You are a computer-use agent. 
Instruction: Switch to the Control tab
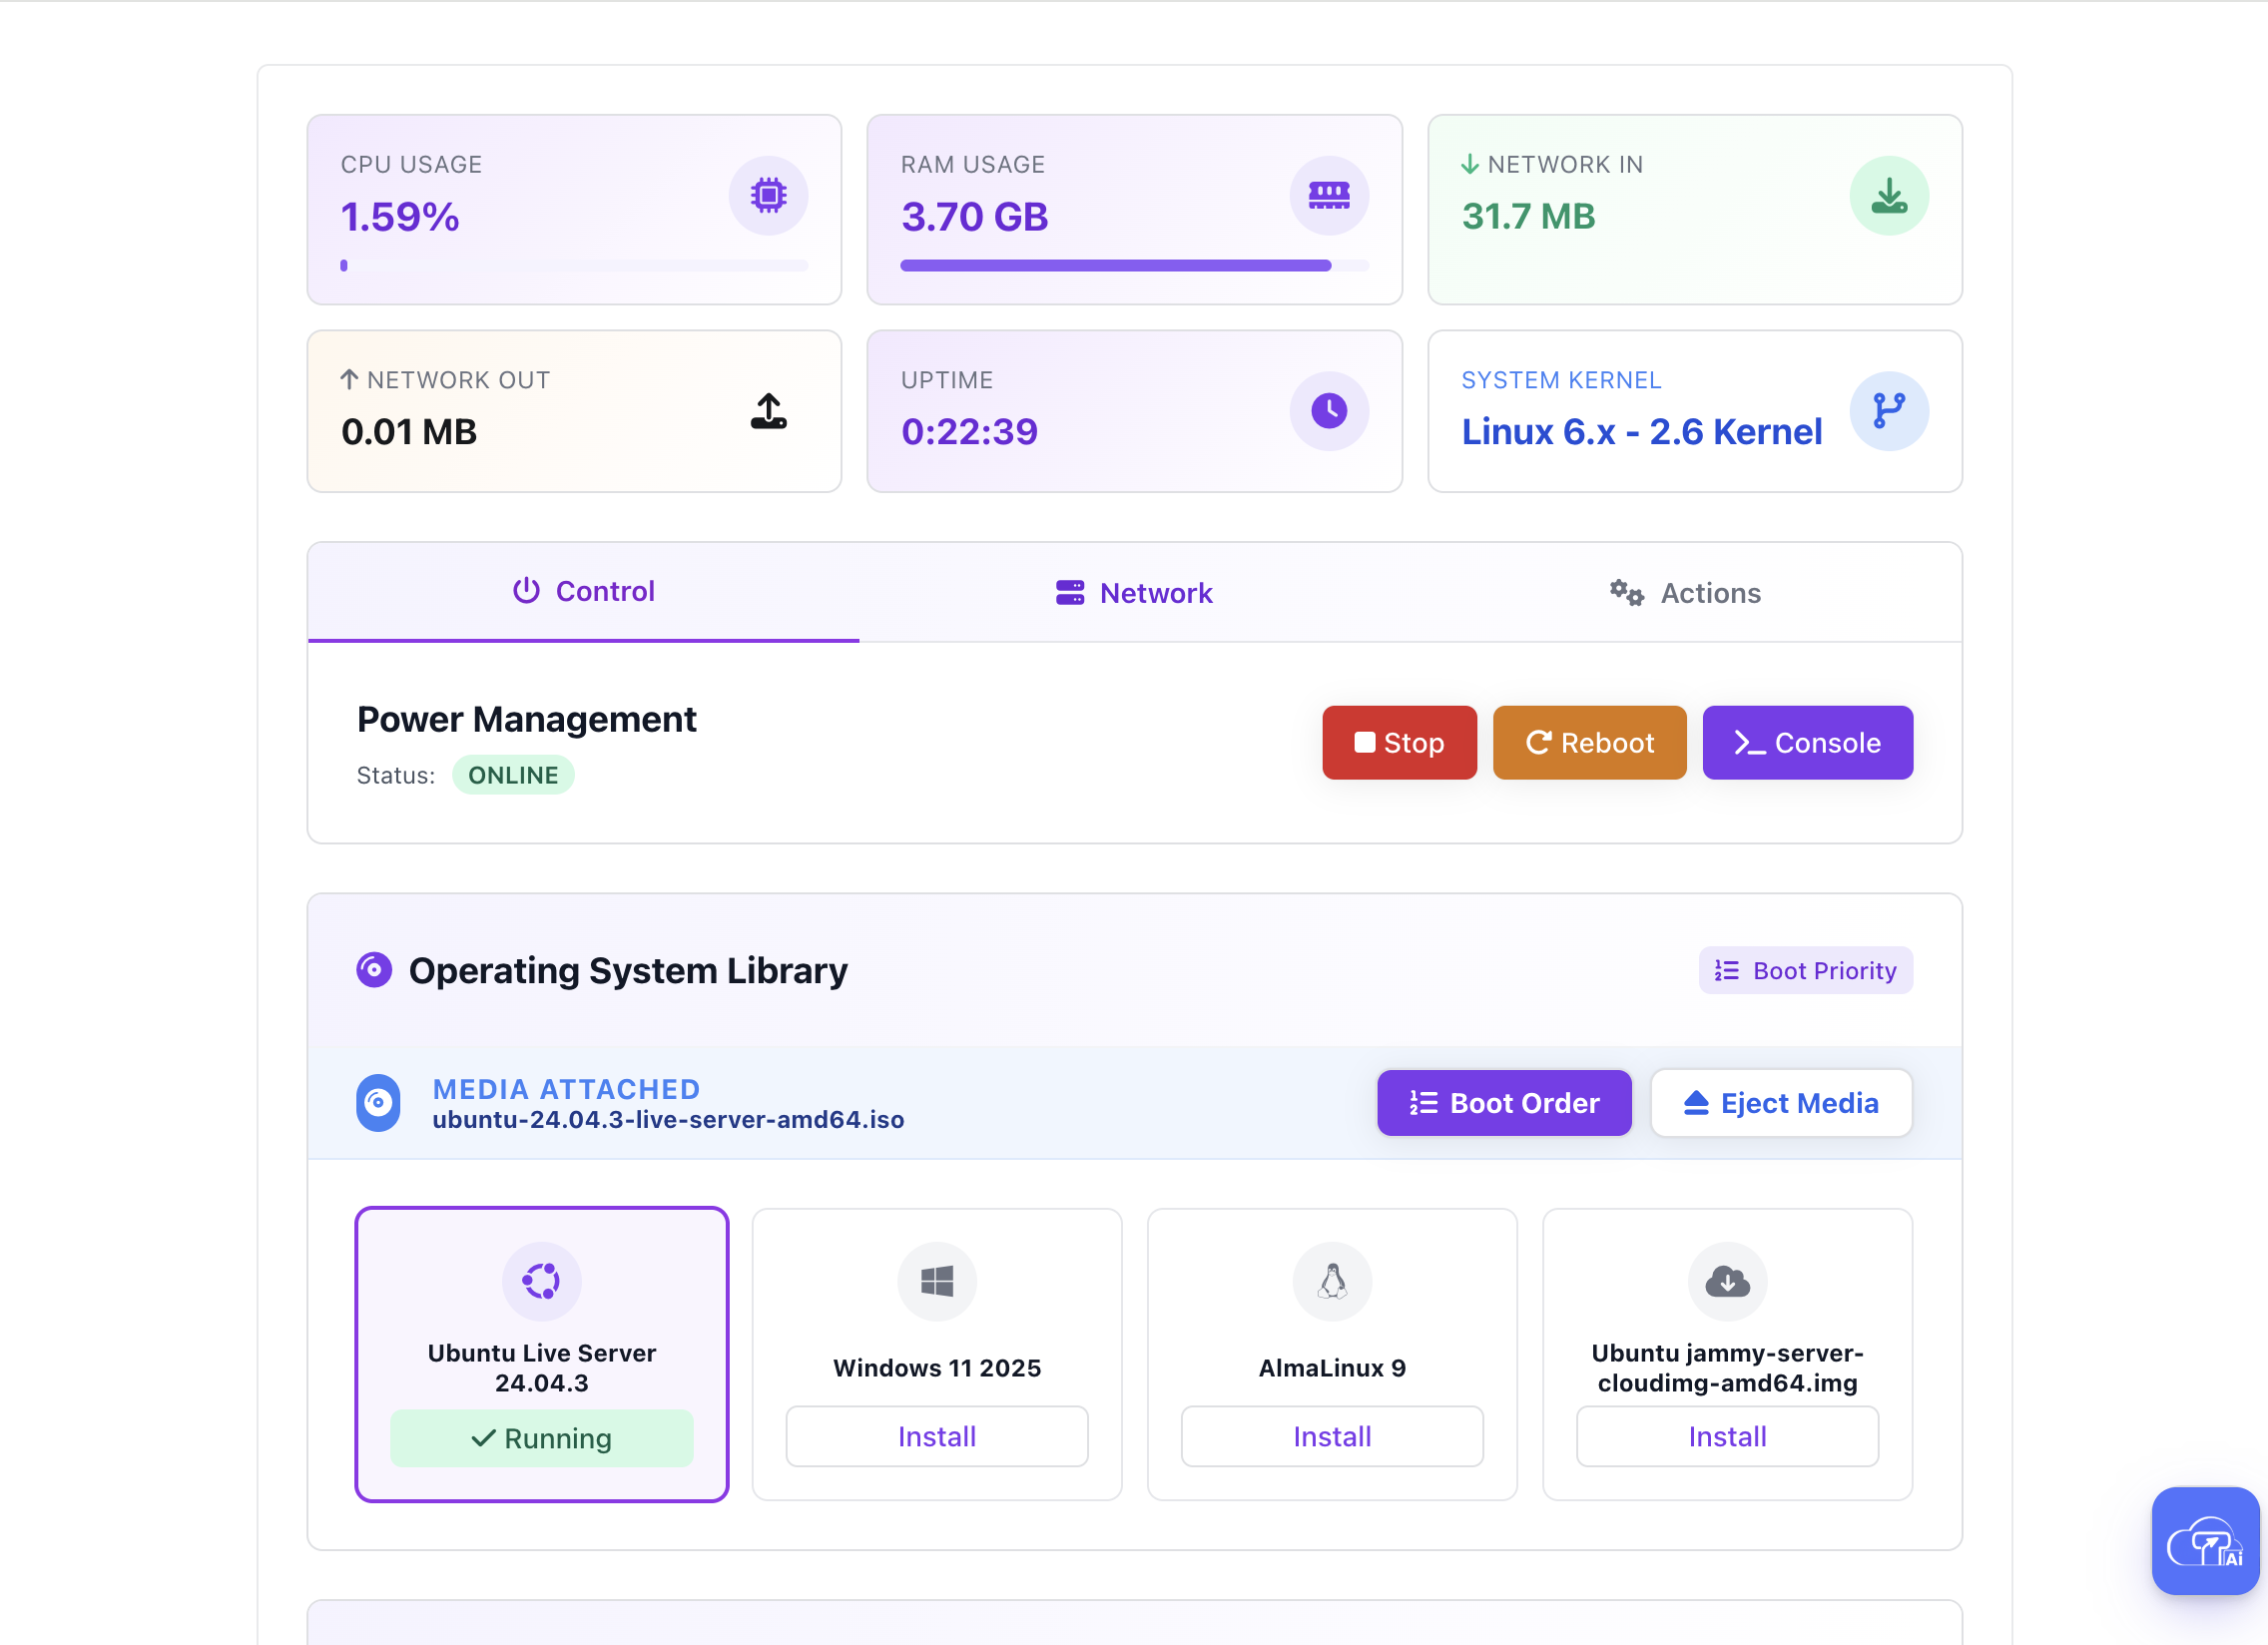(583, 591)
